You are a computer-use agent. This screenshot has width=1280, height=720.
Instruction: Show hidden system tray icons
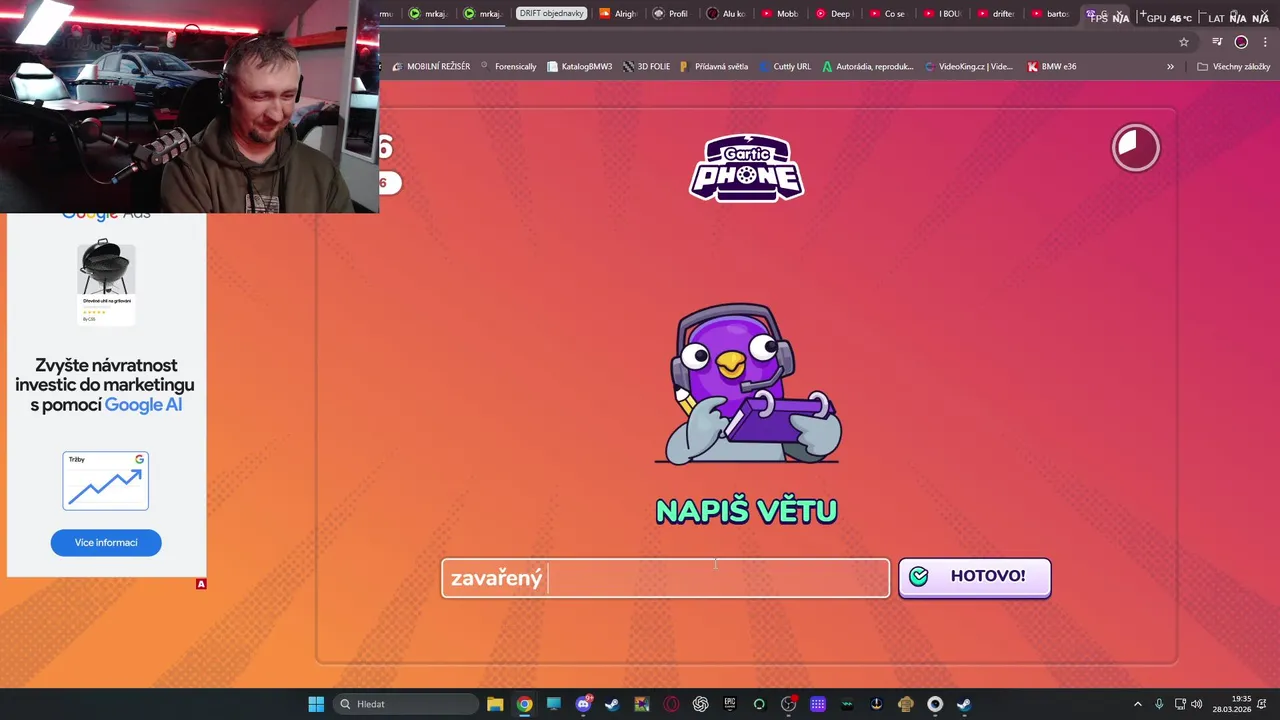coord(1137,704)
